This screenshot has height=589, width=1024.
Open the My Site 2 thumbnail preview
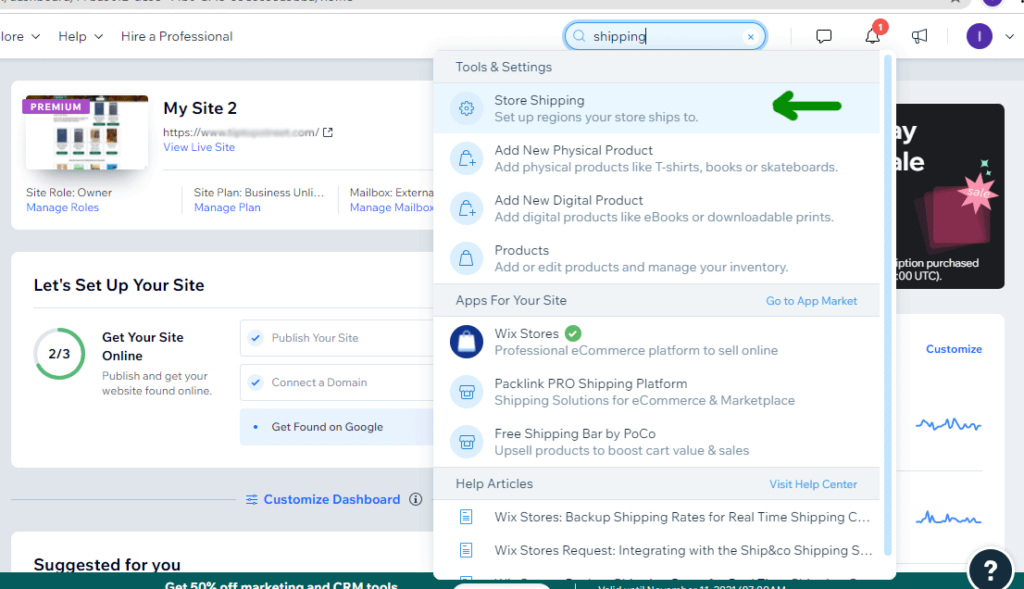point(87,133)
